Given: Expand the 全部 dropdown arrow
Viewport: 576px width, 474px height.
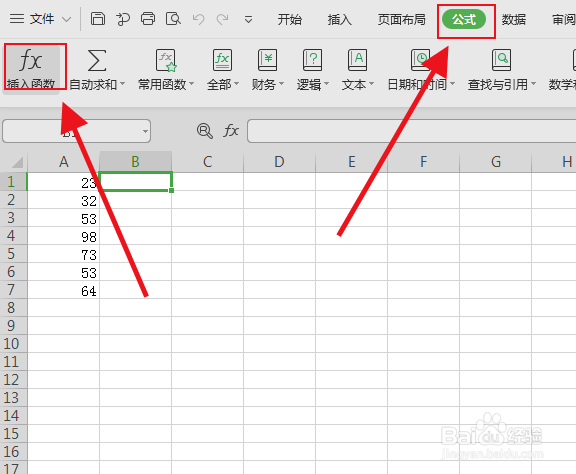Looking at the screenshot, I should coord(237,84).
